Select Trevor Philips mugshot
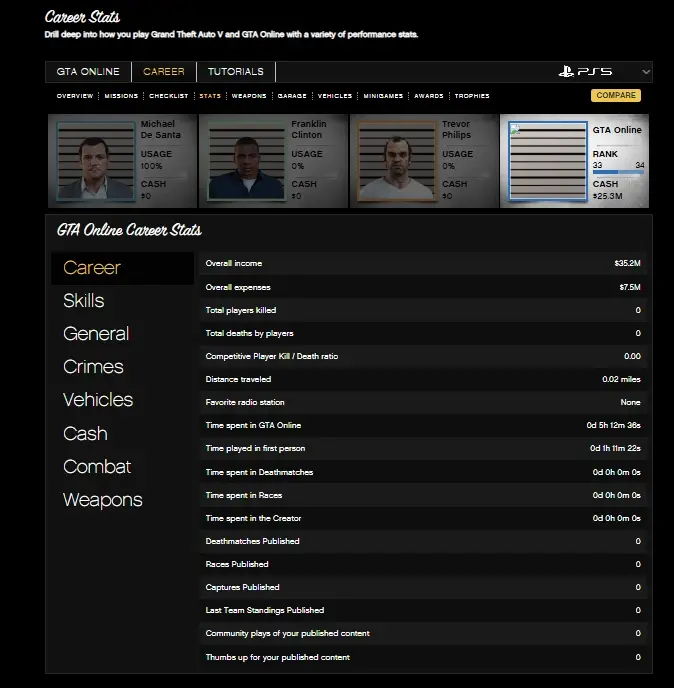Screen dimensions: 674x688 tap(397, 161)
